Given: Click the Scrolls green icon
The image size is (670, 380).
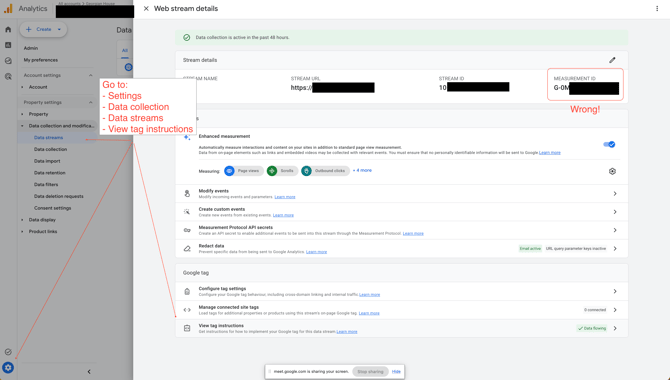Looking at the screenshot, I should tap(272, 171).
